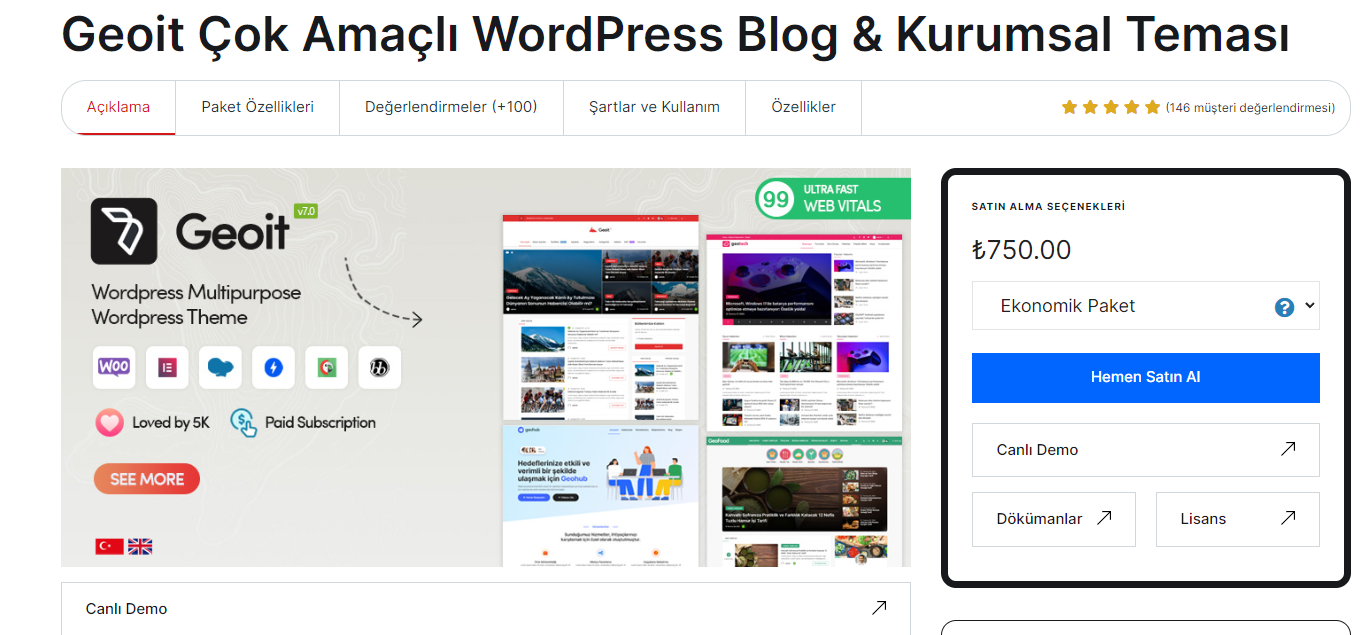1366x635 pixels.
Task: Click the Paid Subscription hand icon
Action: pos(243,422)
